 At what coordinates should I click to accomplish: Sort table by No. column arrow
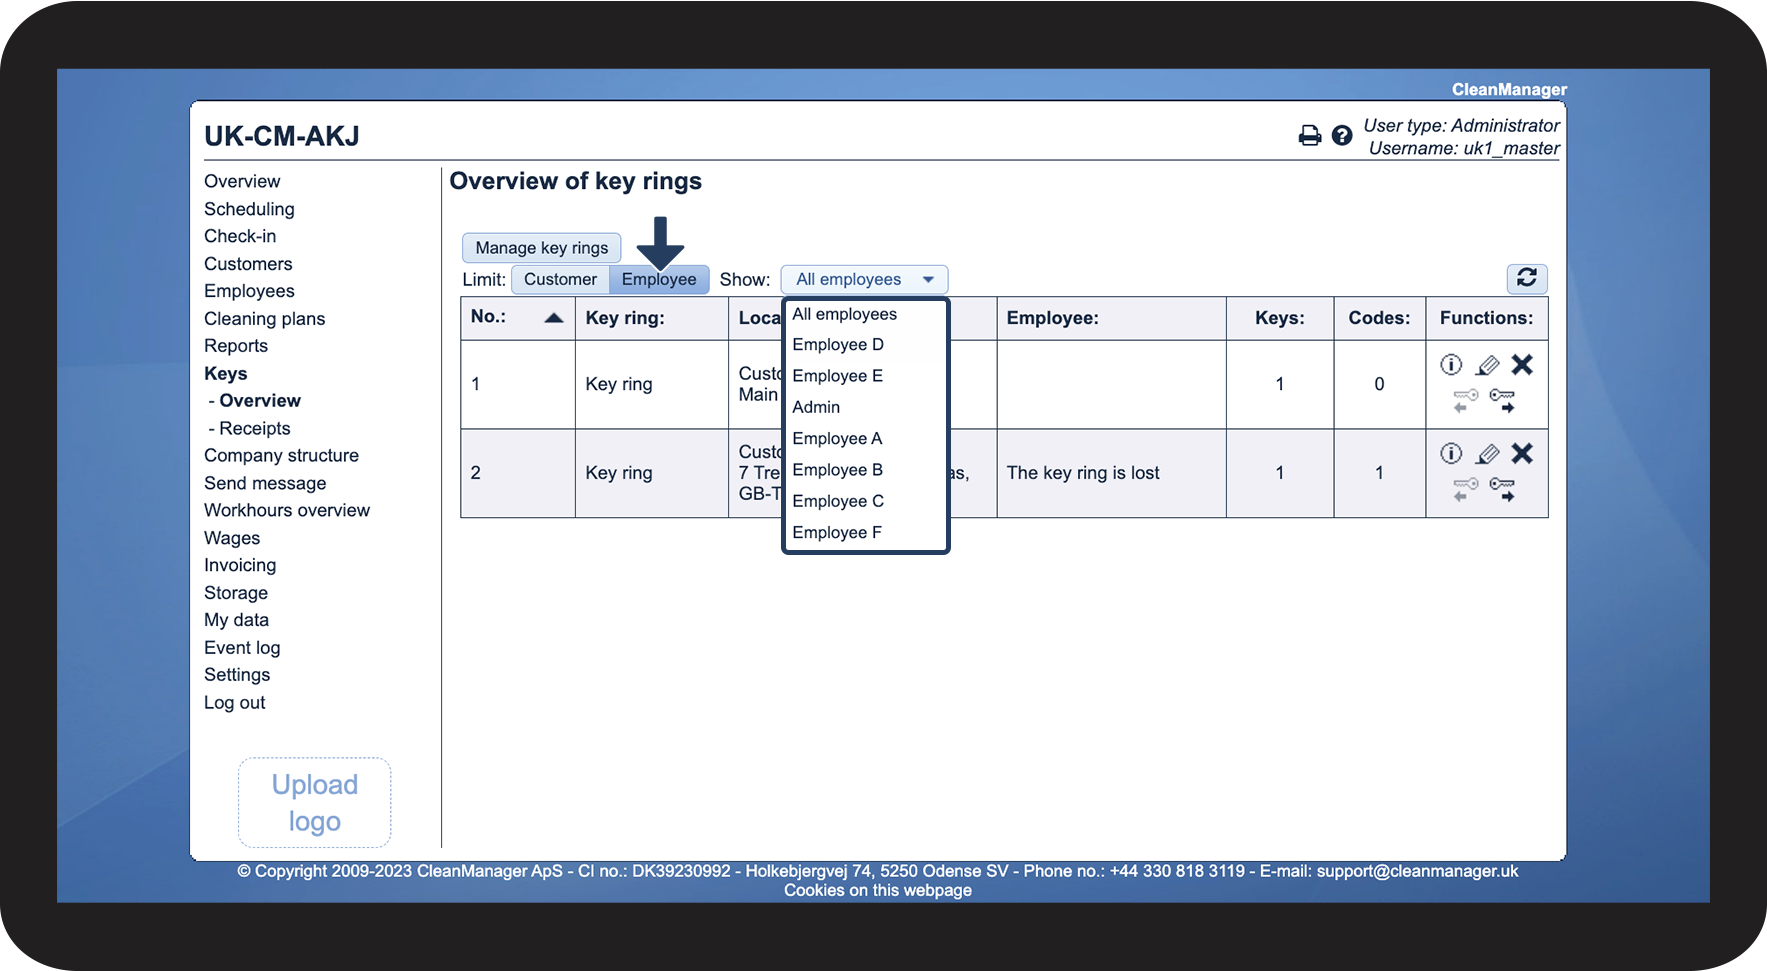coord(553,318)
